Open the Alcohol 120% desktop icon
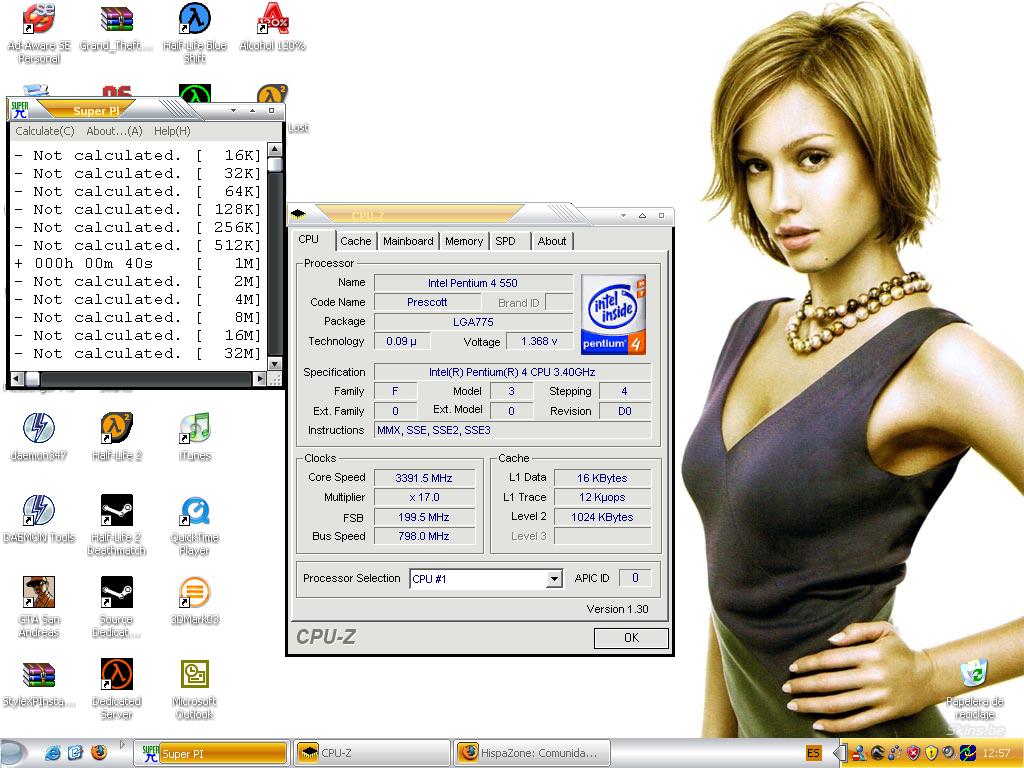The width and height of the screenshot is (1024, 768). click(x=272, y=20)
